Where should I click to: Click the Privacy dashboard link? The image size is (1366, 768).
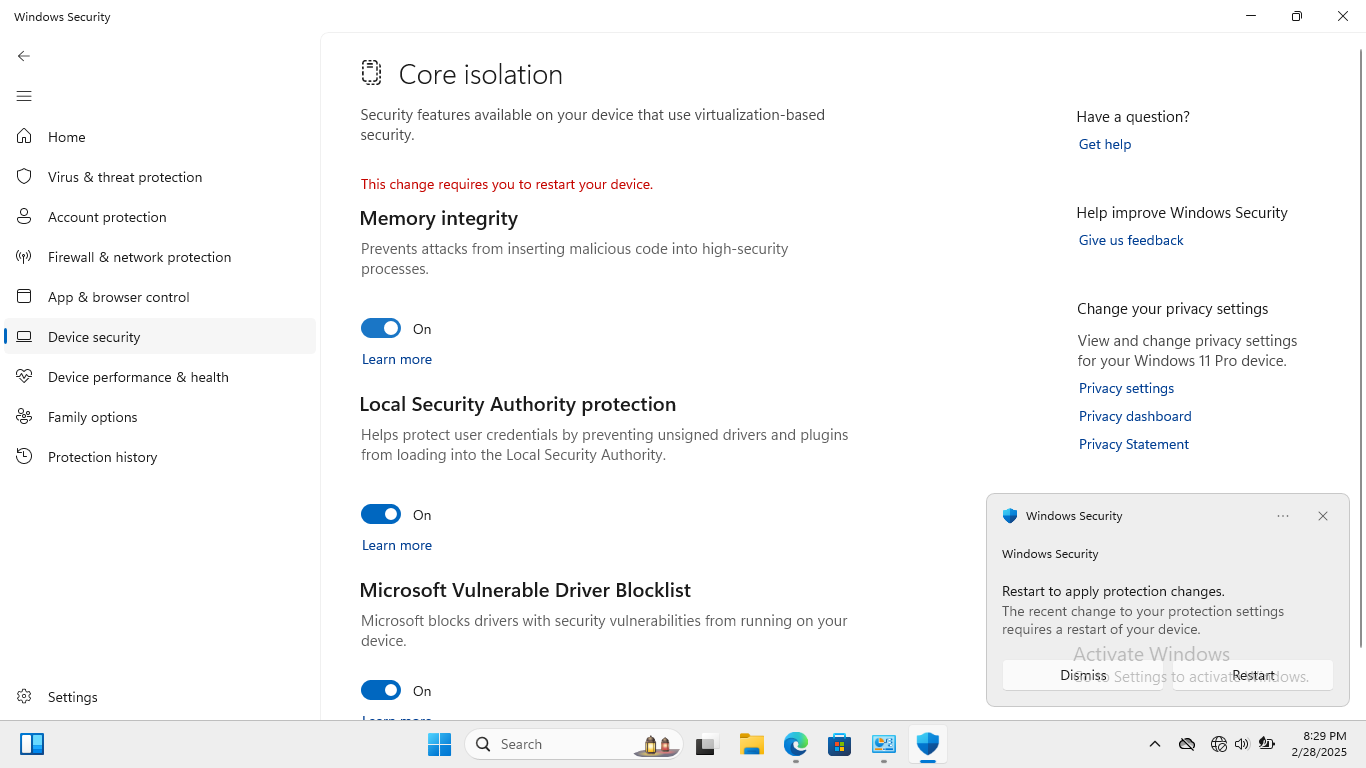point(1135,416)
